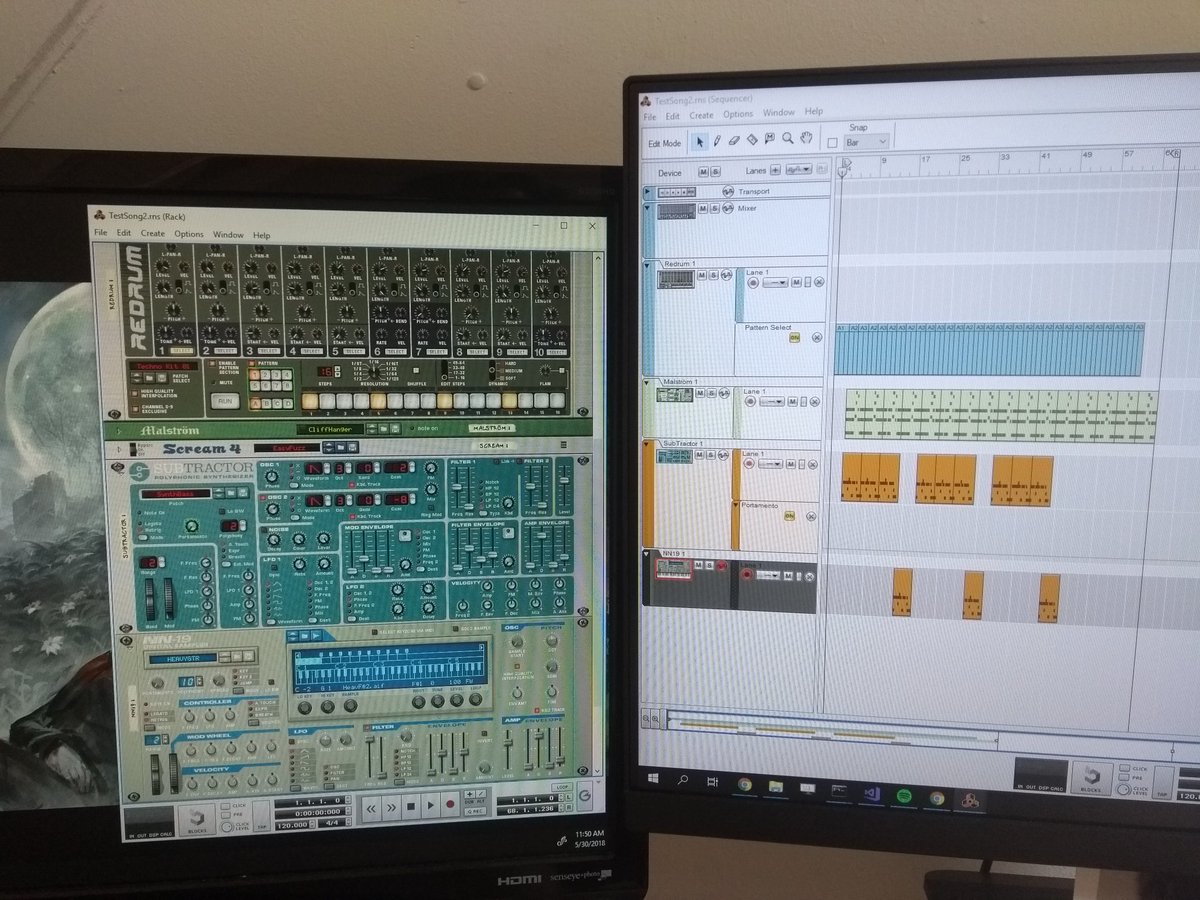Open the Window menu in Sequencer window
Image resolution: width=1200 pixels, height=900 pixels.
click(779, 113)
